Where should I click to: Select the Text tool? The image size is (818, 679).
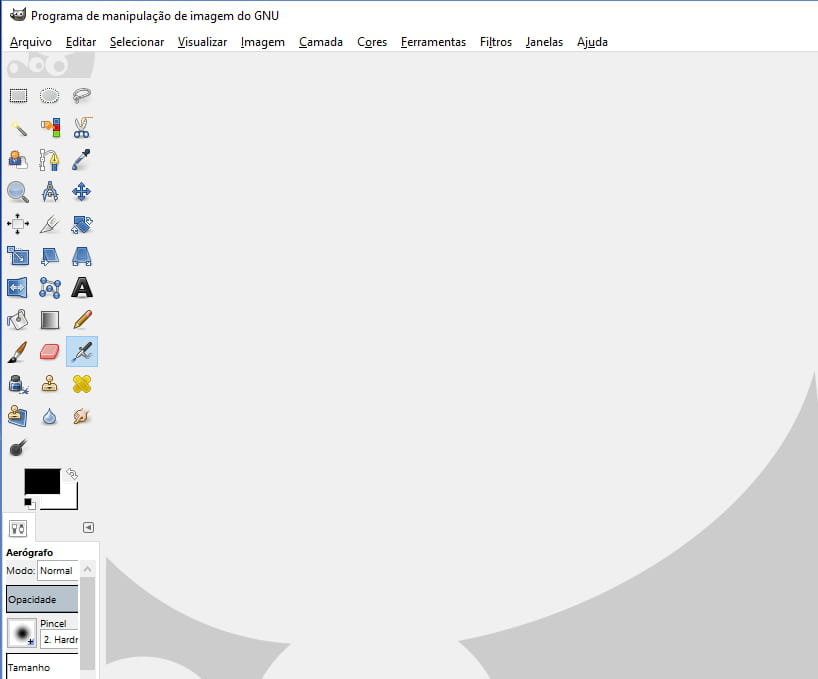click(x=82, y=288)
